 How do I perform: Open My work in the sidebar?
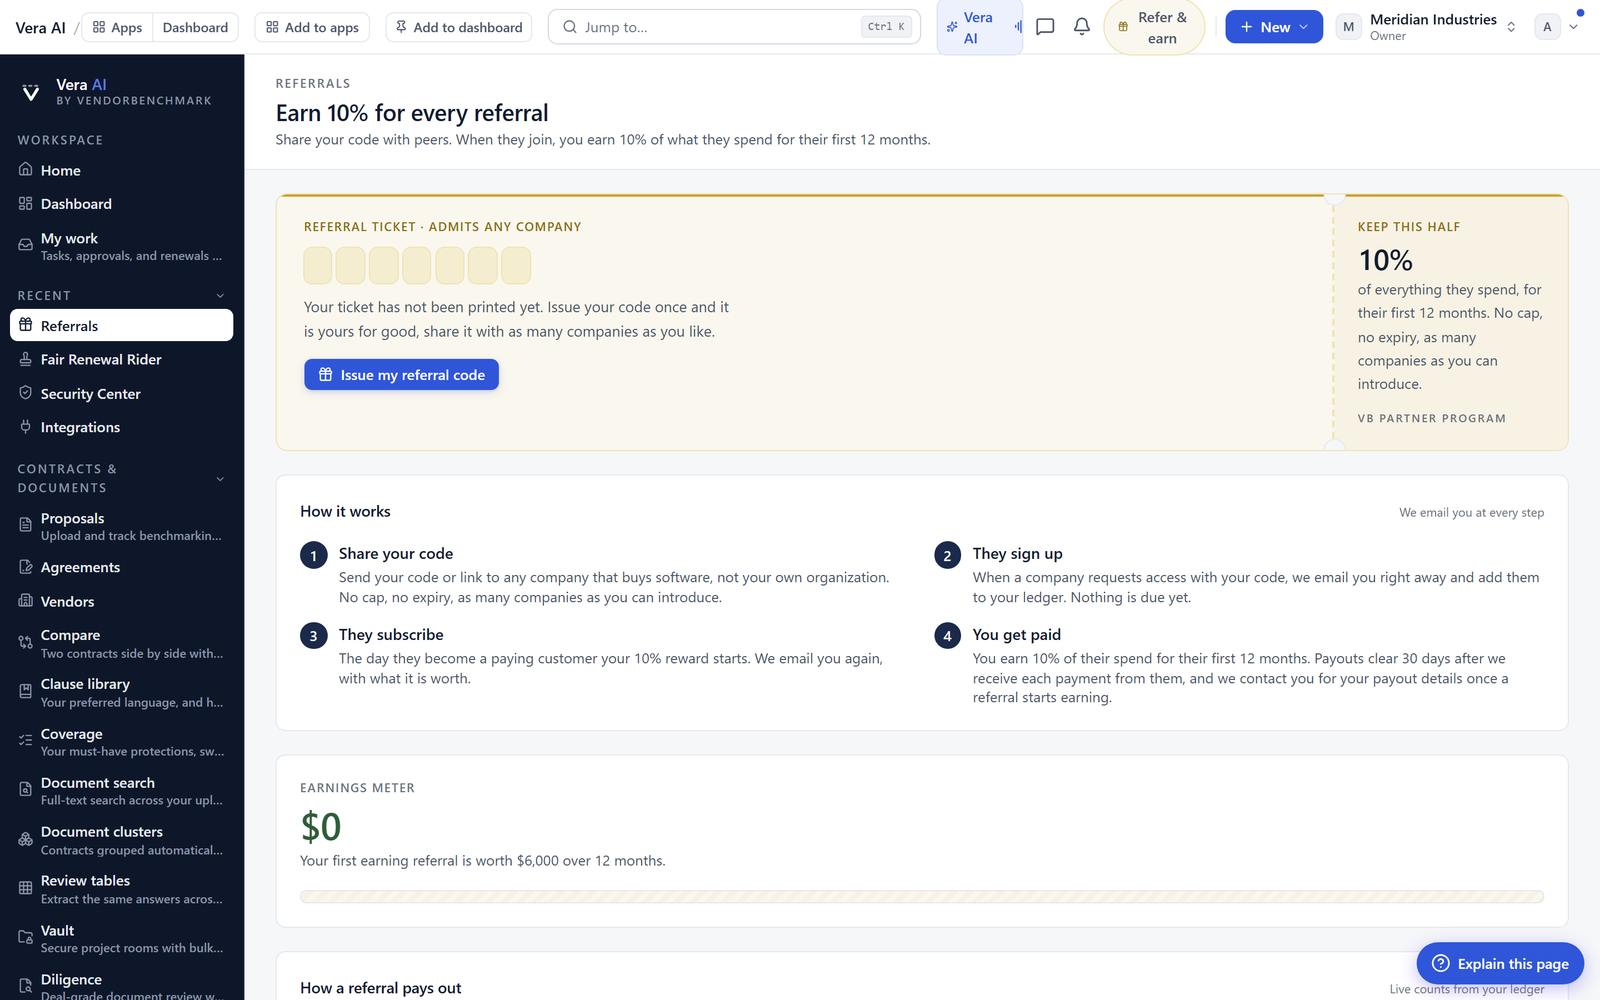click(121, 246)
